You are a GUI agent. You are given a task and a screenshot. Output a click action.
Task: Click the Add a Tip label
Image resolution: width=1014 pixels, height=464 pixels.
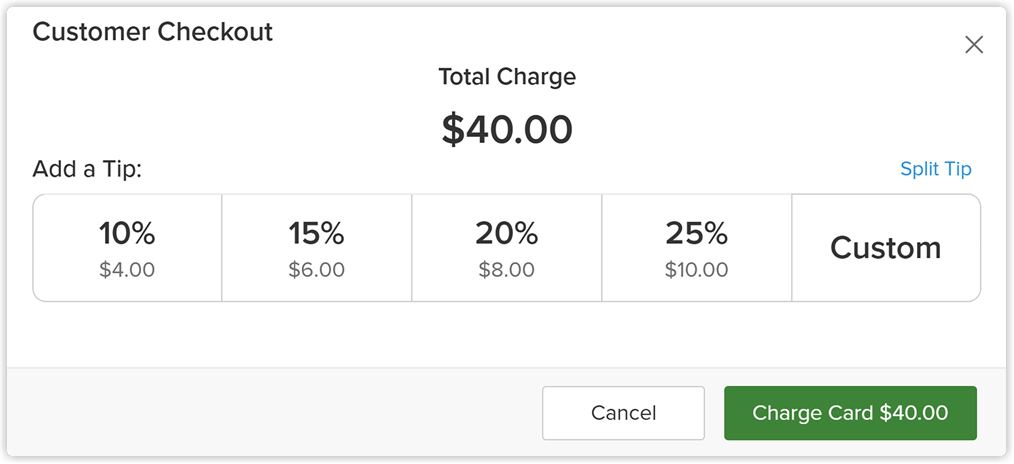coord(87,169)
